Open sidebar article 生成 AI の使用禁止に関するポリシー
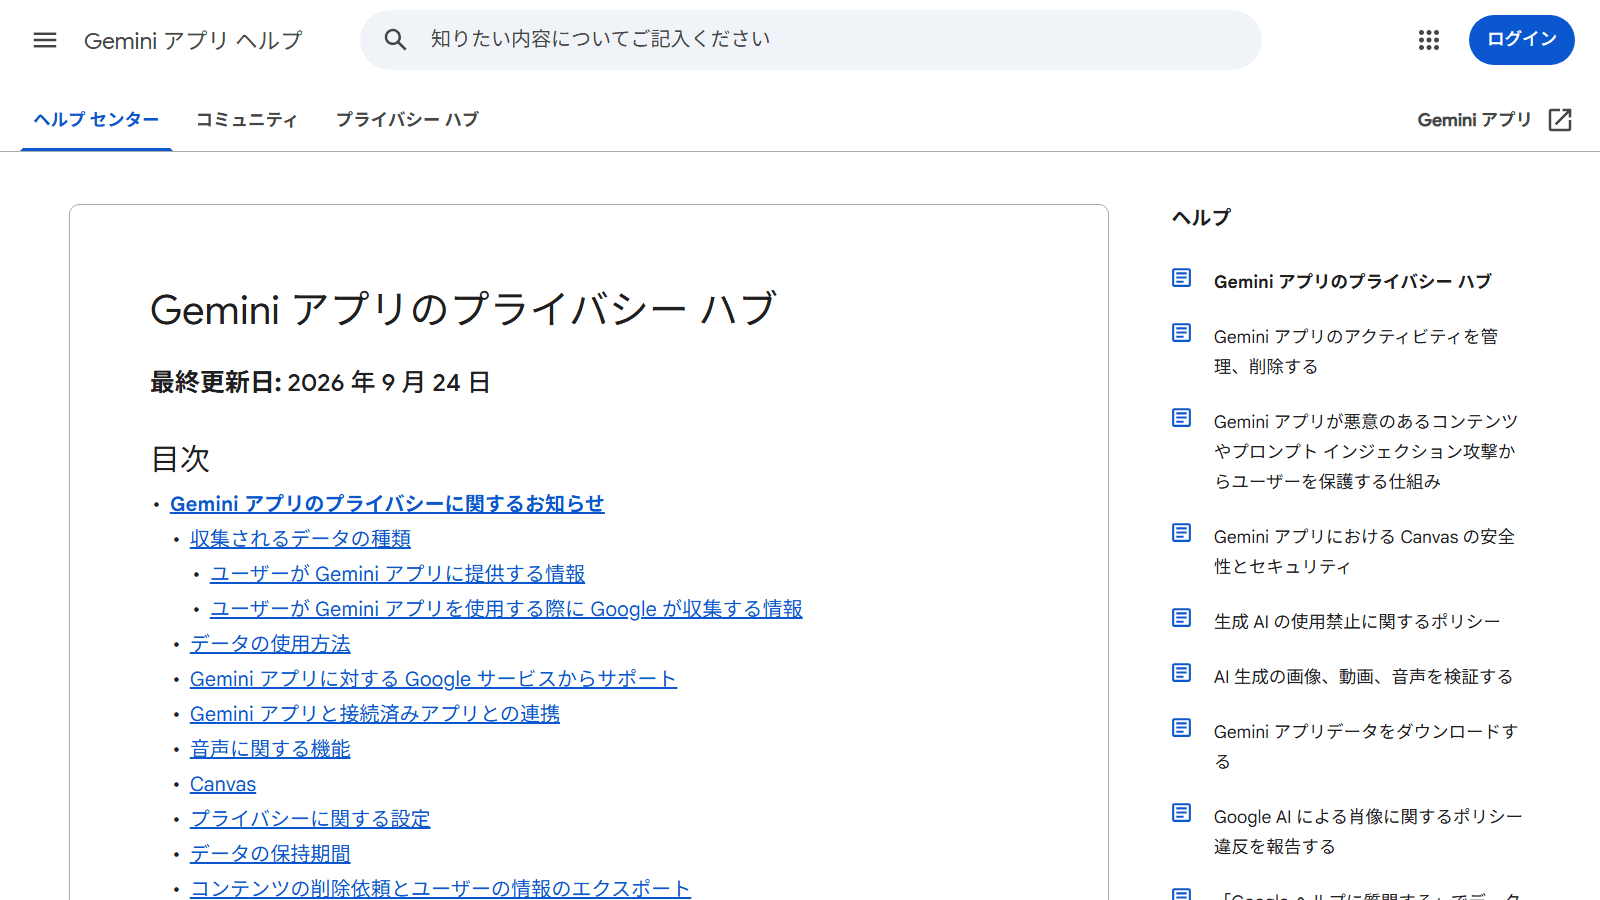This screenshot has width=1600, height=900. [1357, 622]
